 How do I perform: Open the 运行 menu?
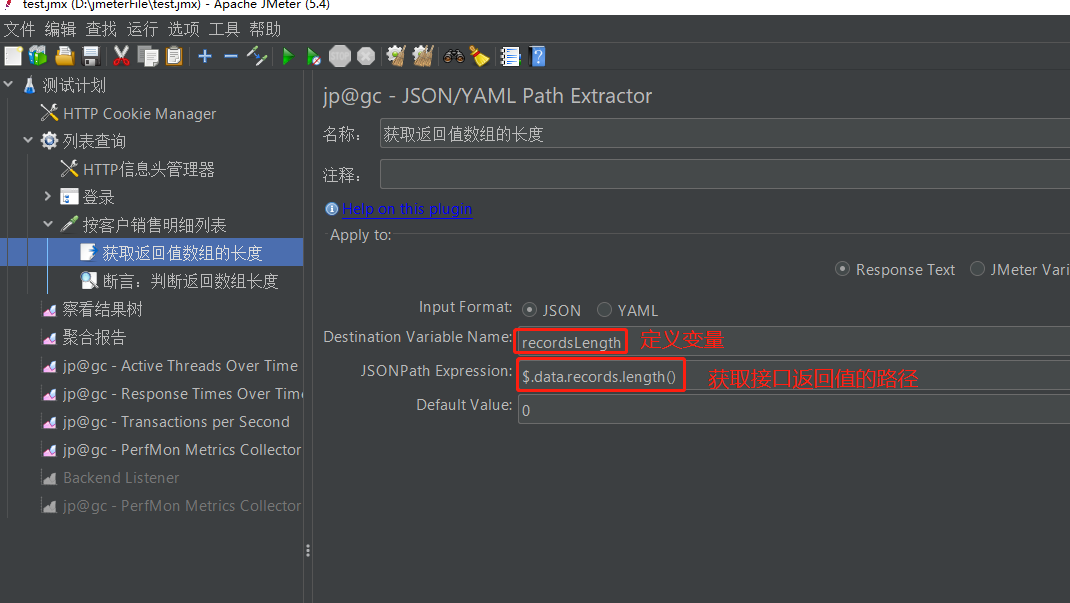[142, 29]
